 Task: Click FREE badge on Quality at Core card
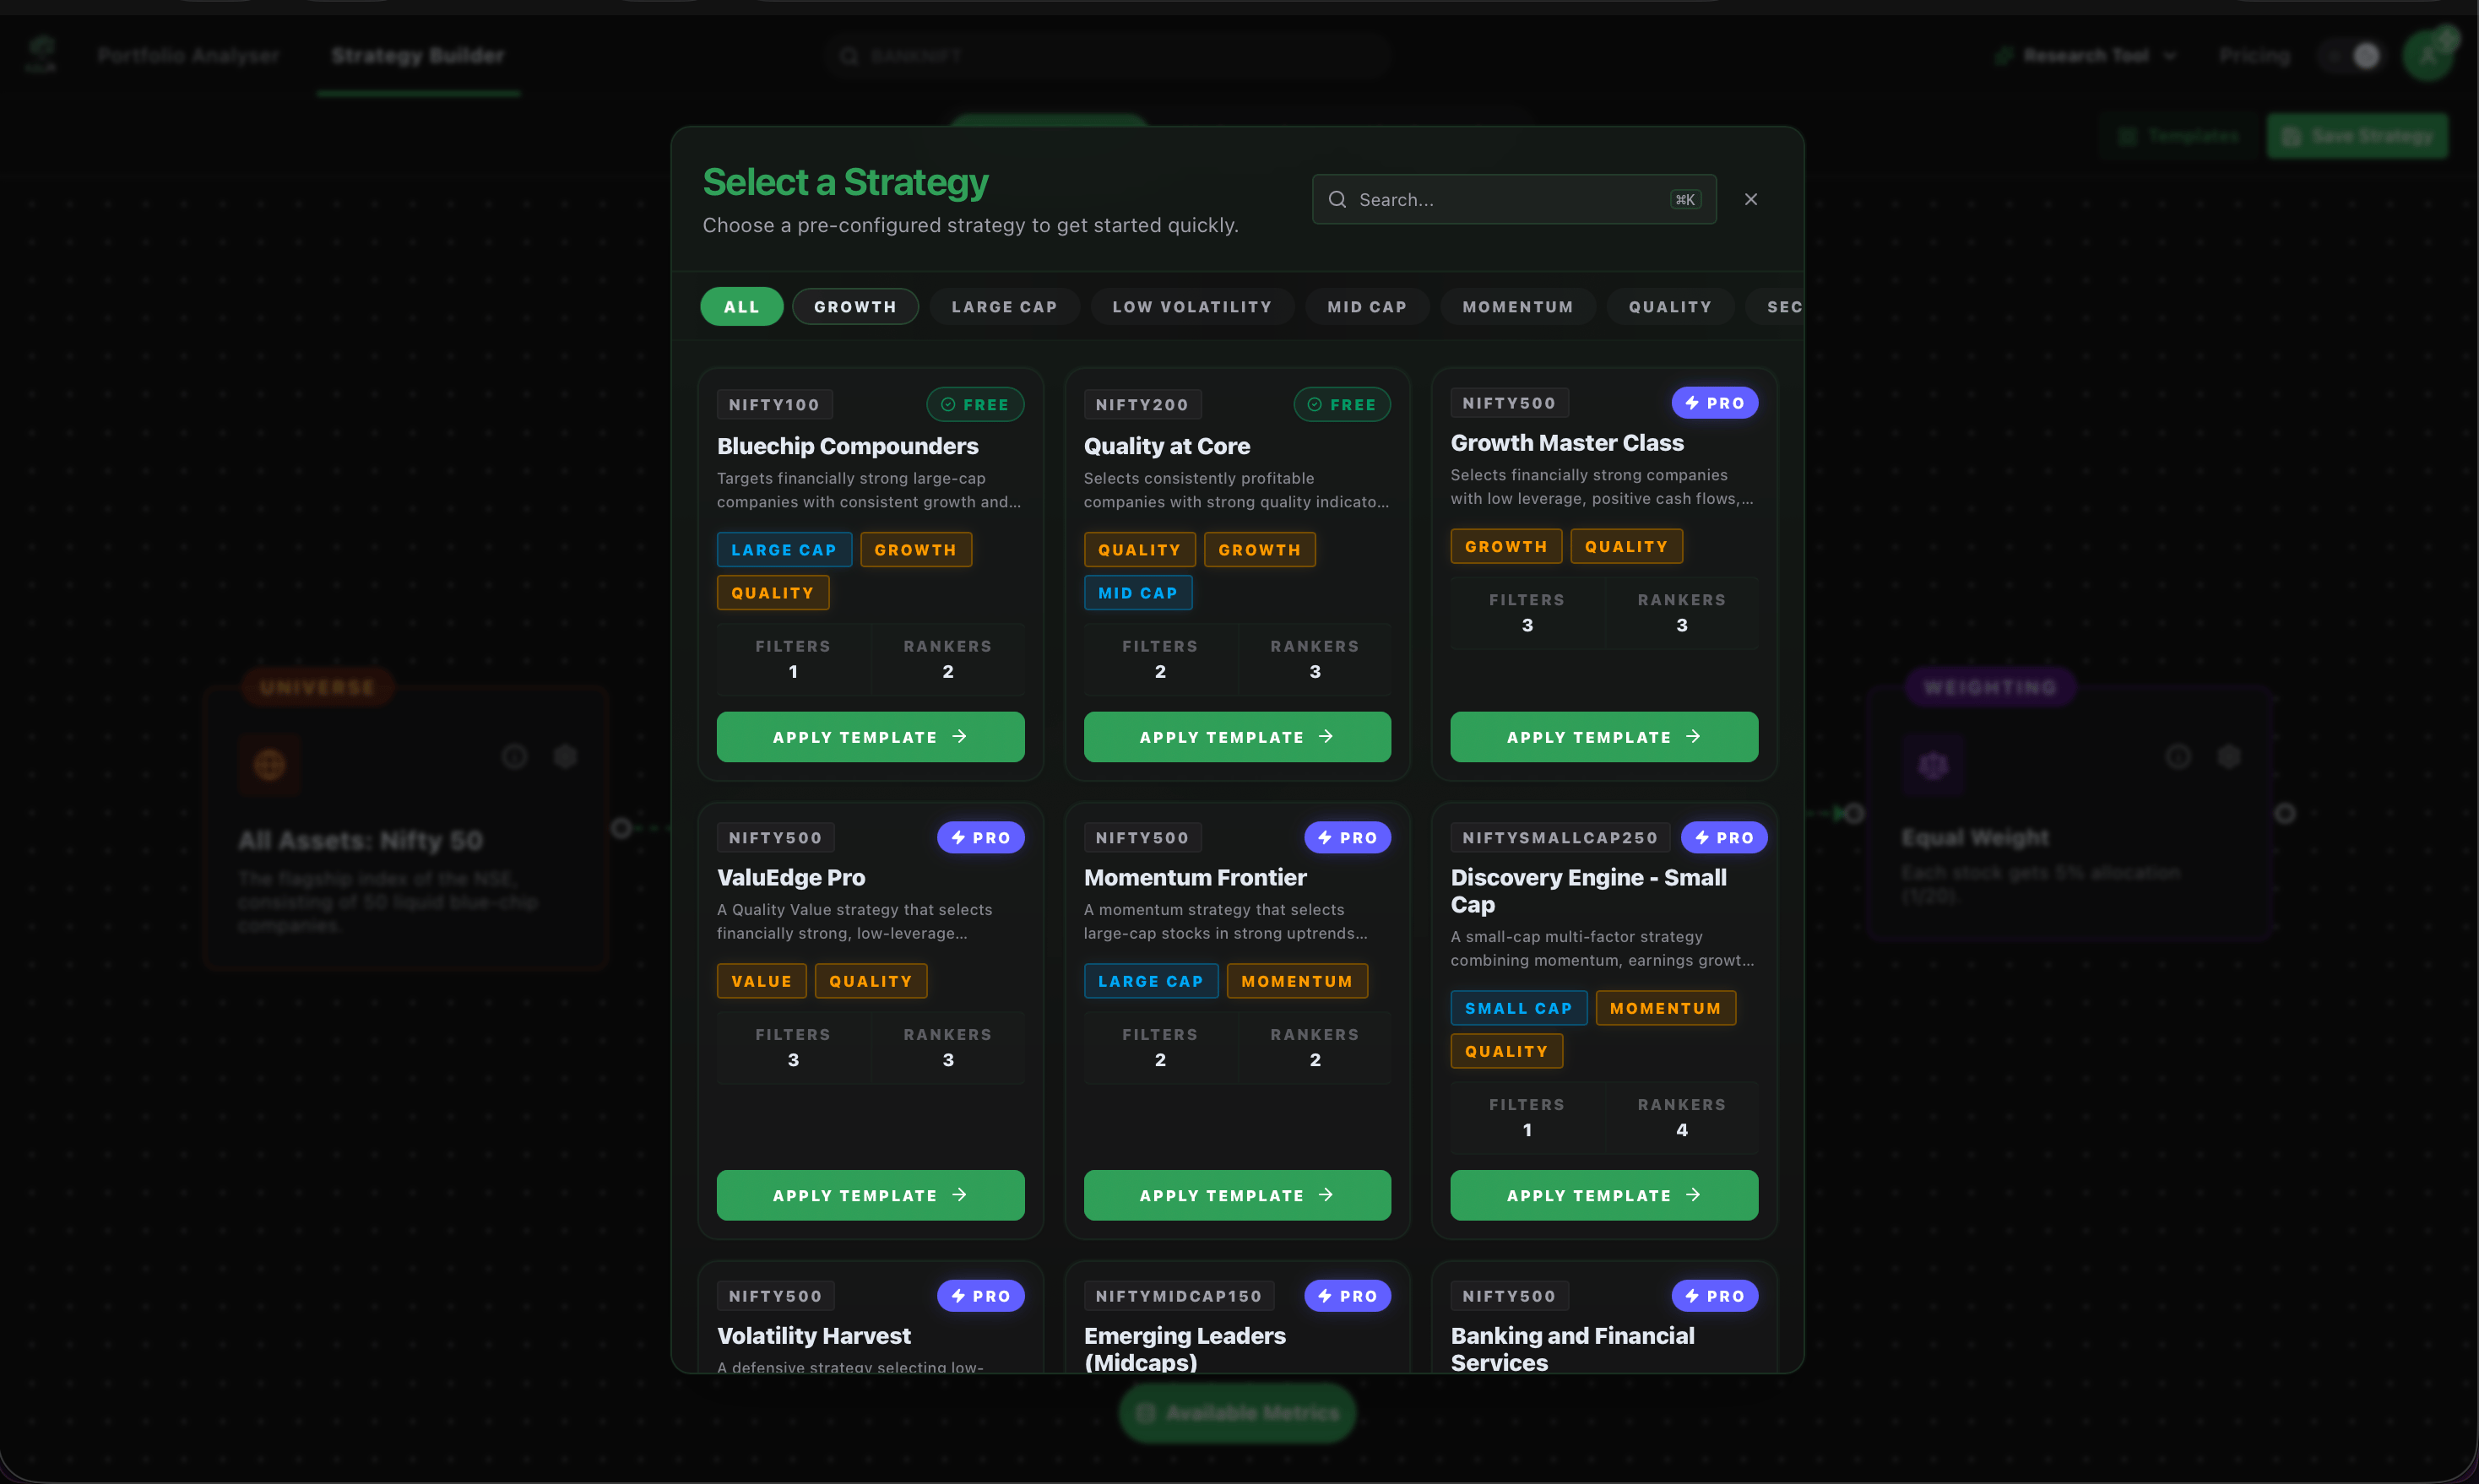[1342, 405]
